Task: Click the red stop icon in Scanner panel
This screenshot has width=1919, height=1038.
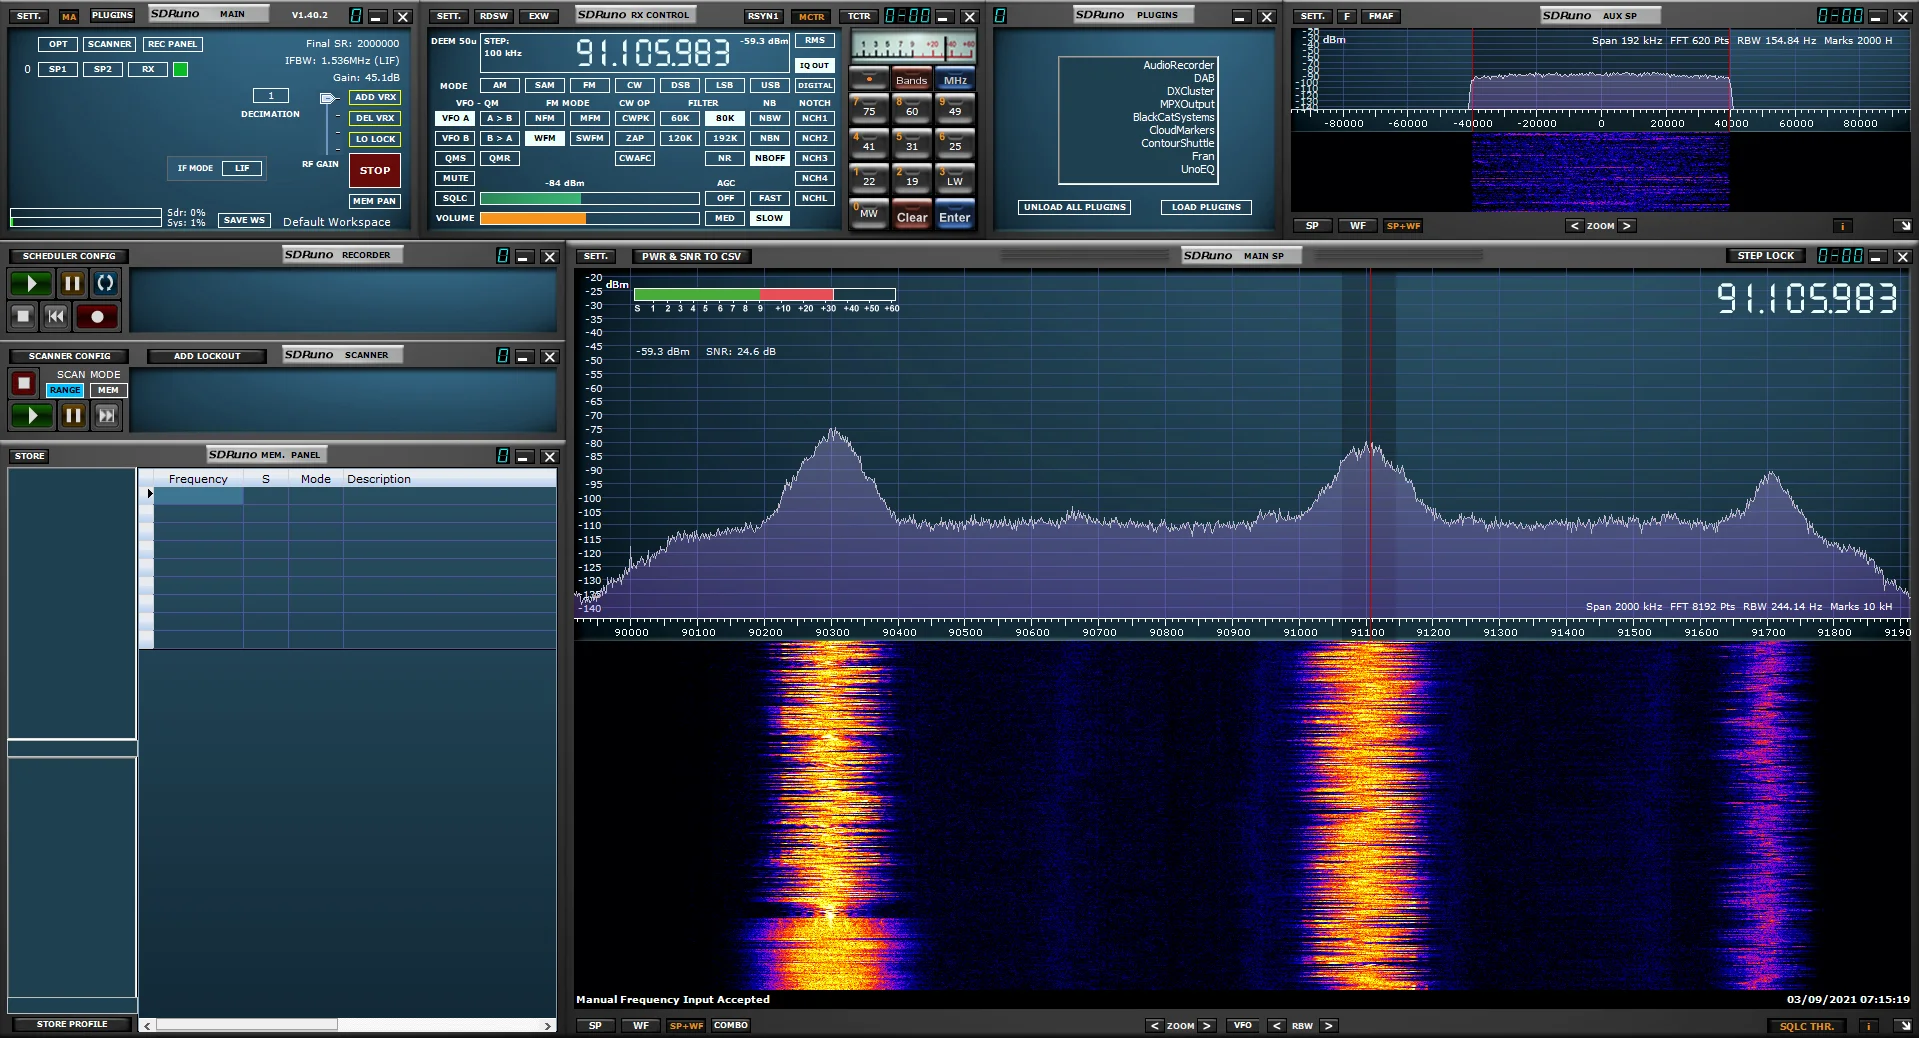Action: point(23,383)
